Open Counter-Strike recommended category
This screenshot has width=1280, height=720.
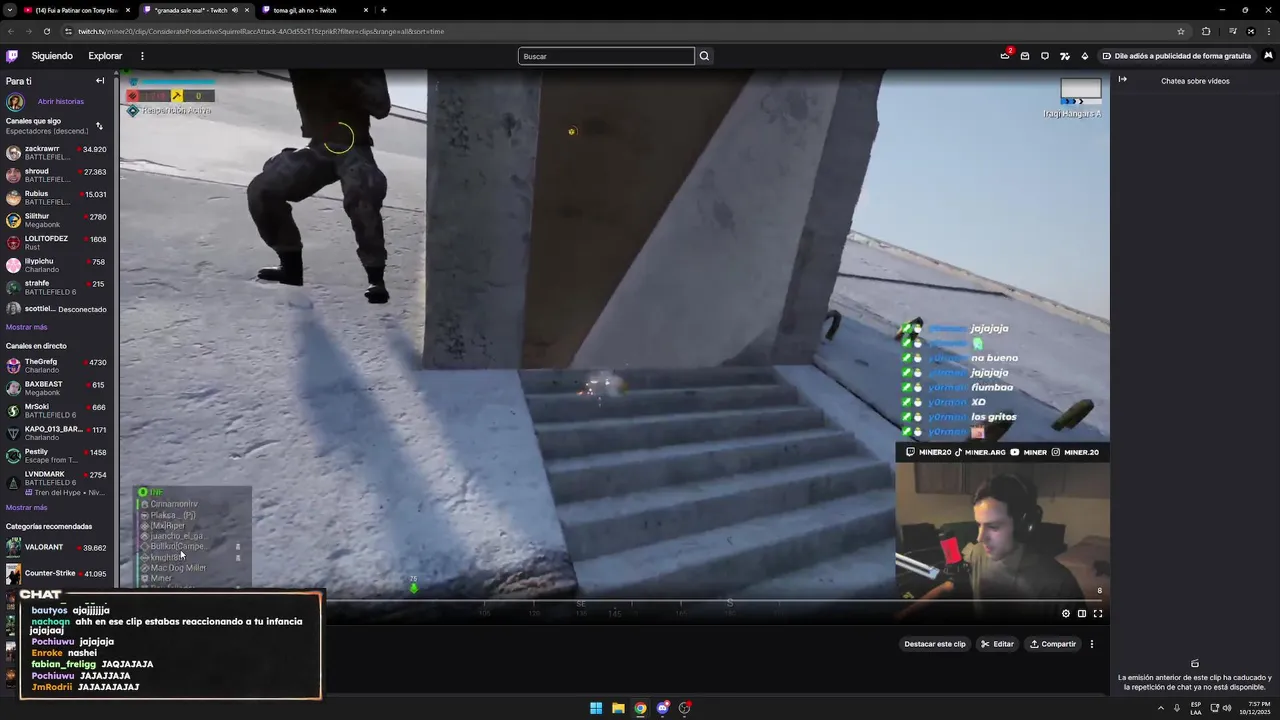pyautogui.click(x=56, y=573)
